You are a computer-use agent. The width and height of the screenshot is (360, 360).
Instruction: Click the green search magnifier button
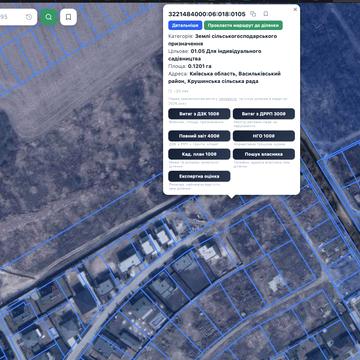coord(49,17)
